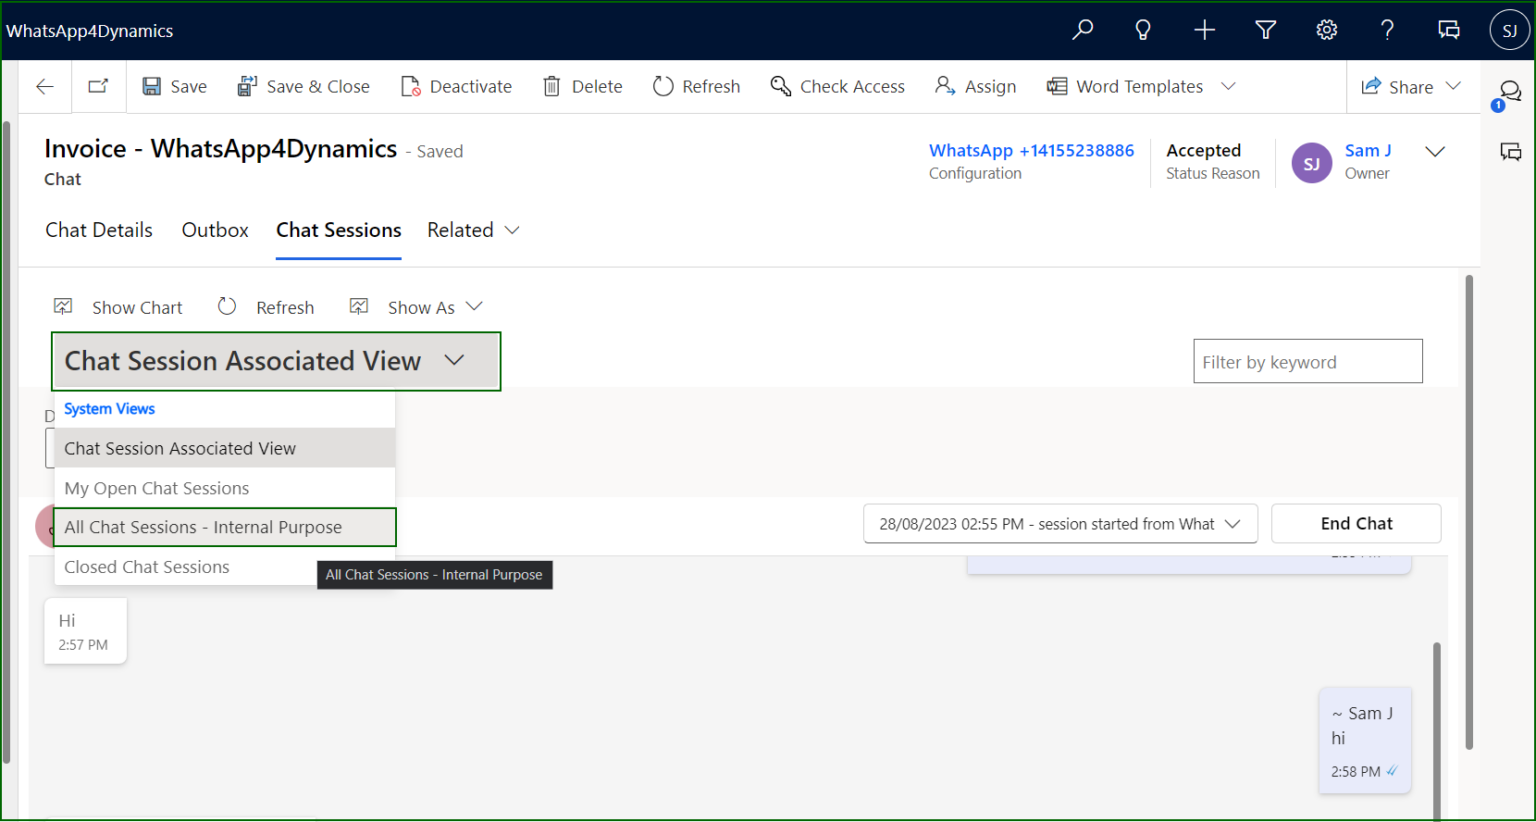This screenshot has width=1536, height=822.
Task: Click the End Chat button
Action: click(x=1356, y=524)
